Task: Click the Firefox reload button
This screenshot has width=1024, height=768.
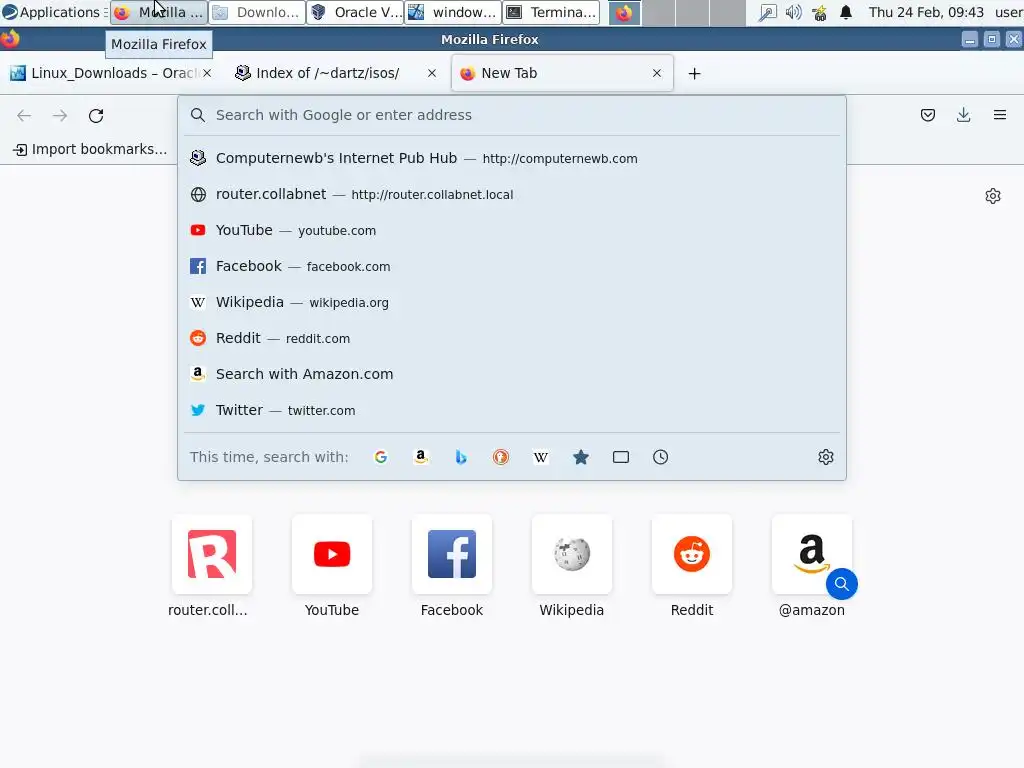Action: point(96,116)
